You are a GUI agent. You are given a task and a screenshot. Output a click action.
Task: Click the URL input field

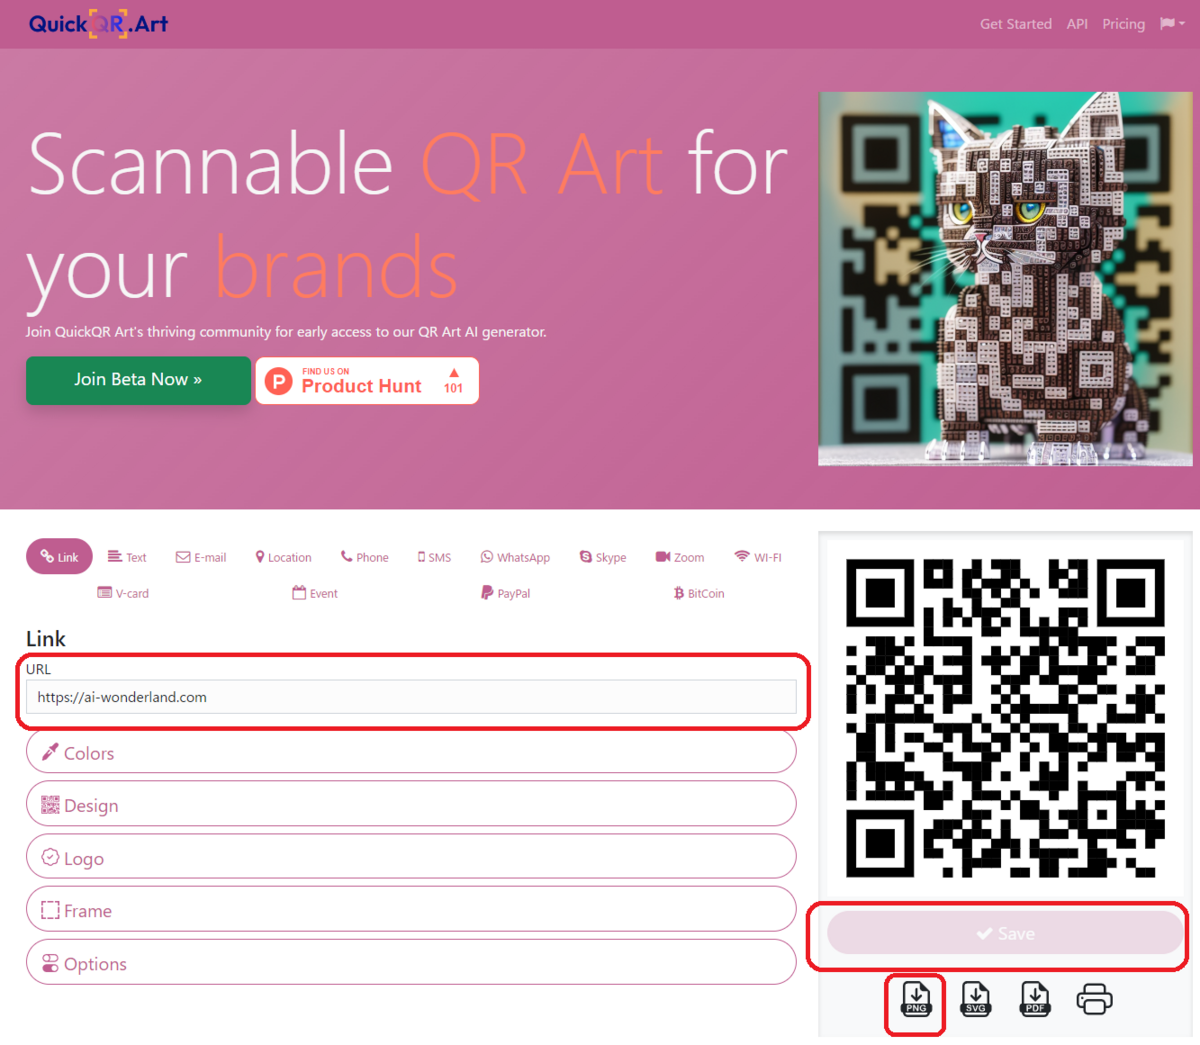411,697
